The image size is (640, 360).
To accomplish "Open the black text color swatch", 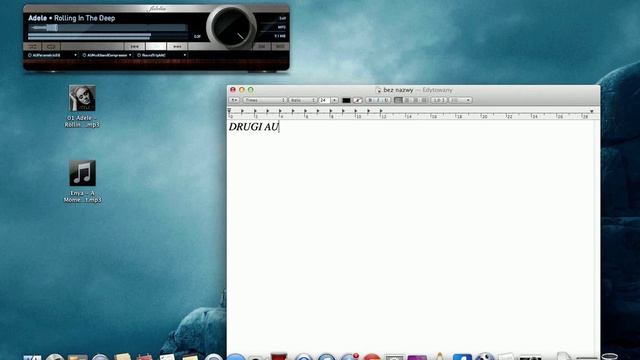I will tap(346, 100).
